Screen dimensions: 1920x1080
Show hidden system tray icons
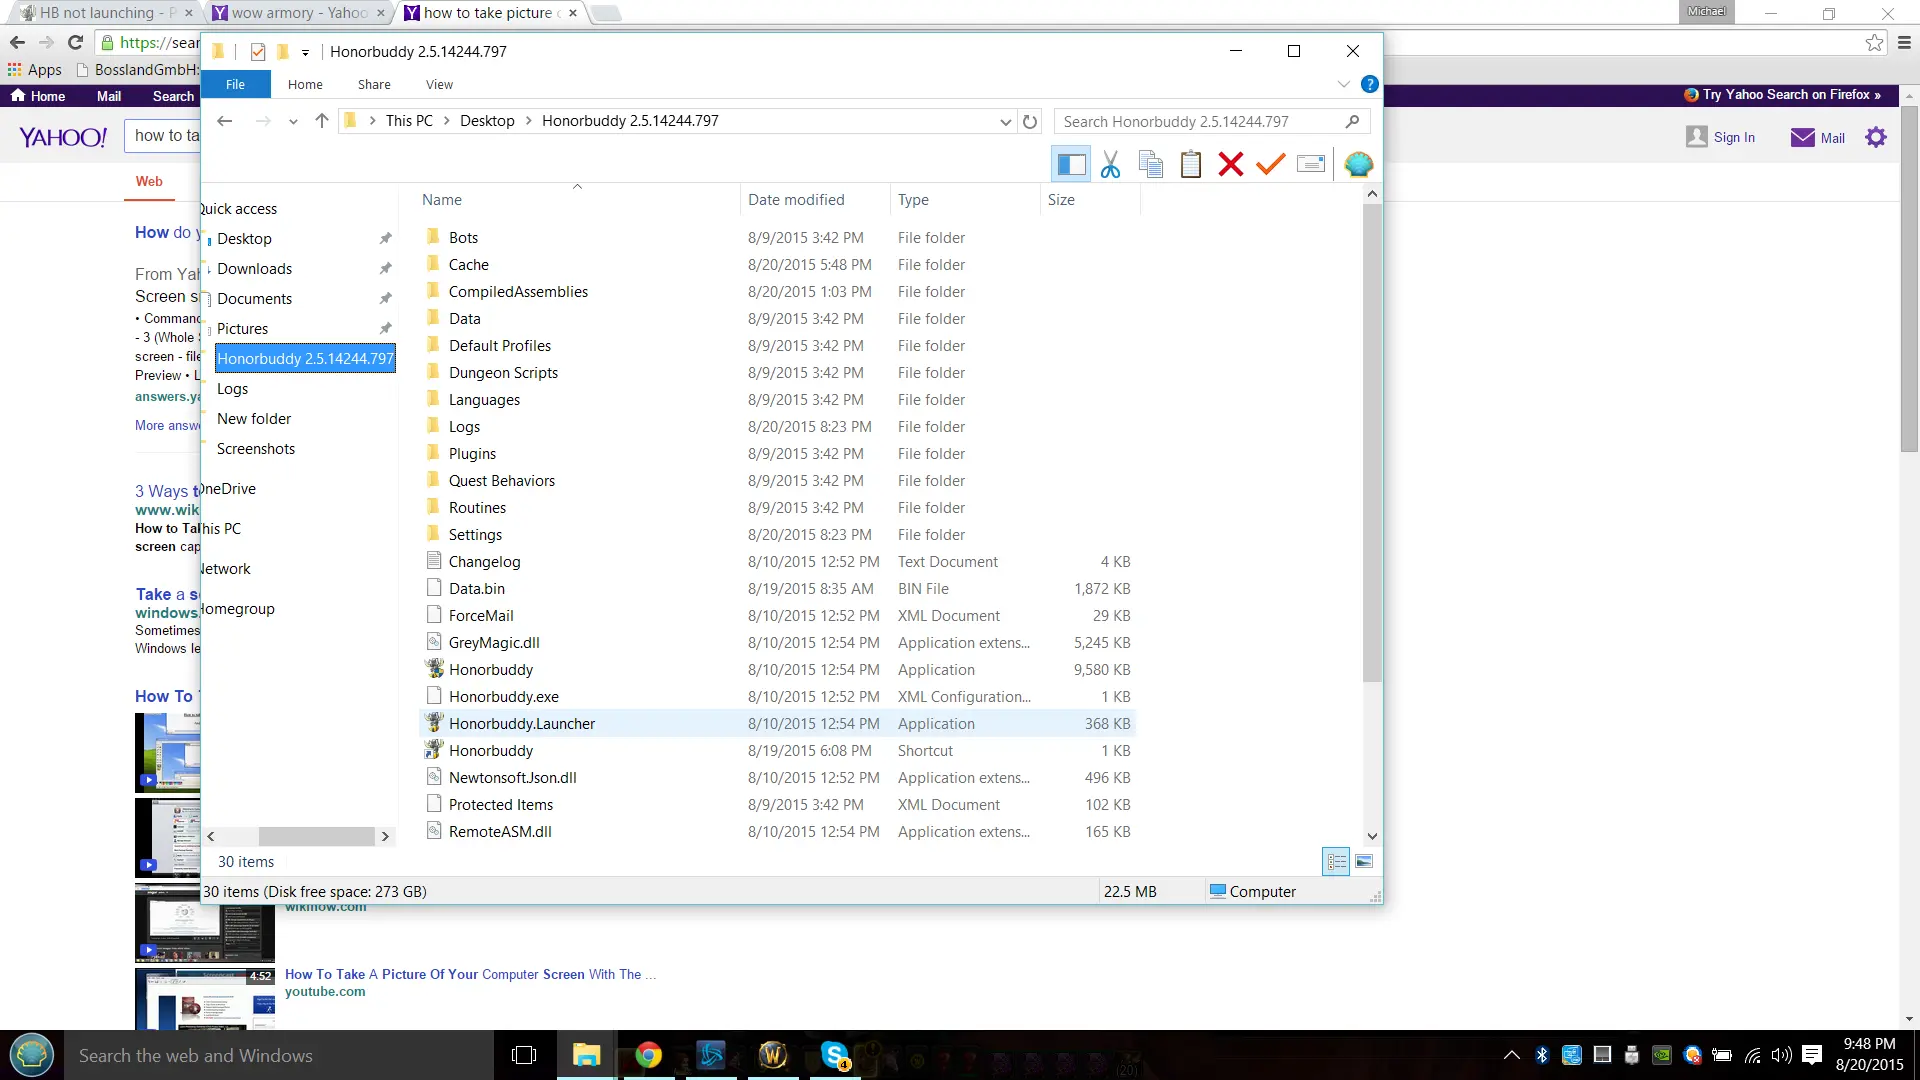click(x=1512, y=1055)
